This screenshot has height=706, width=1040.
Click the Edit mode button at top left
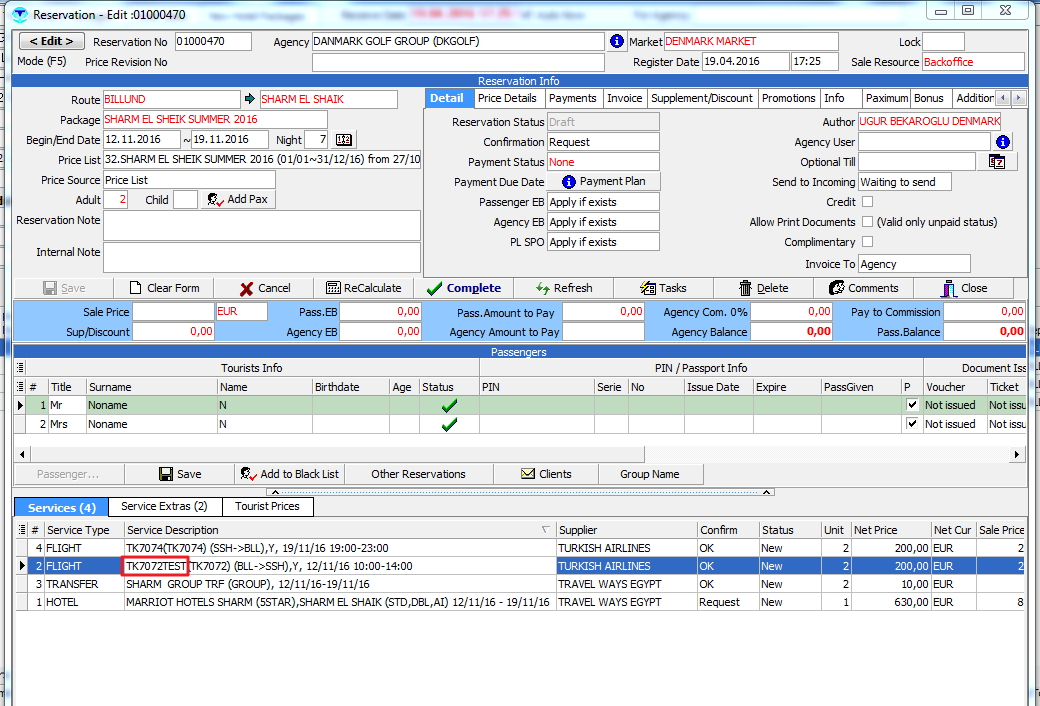52,42
